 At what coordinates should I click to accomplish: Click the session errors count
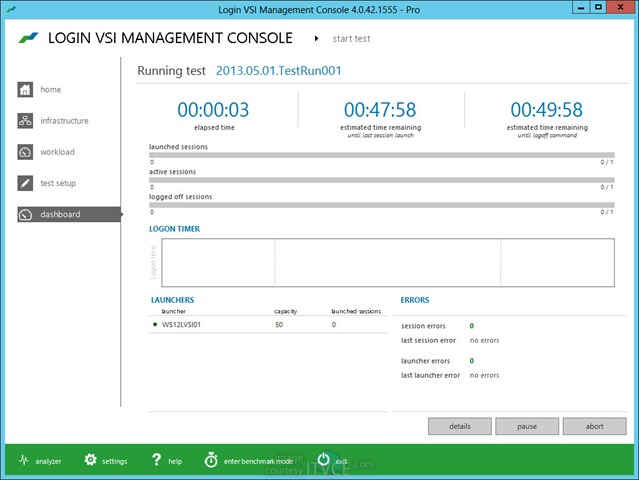(472, 326)
